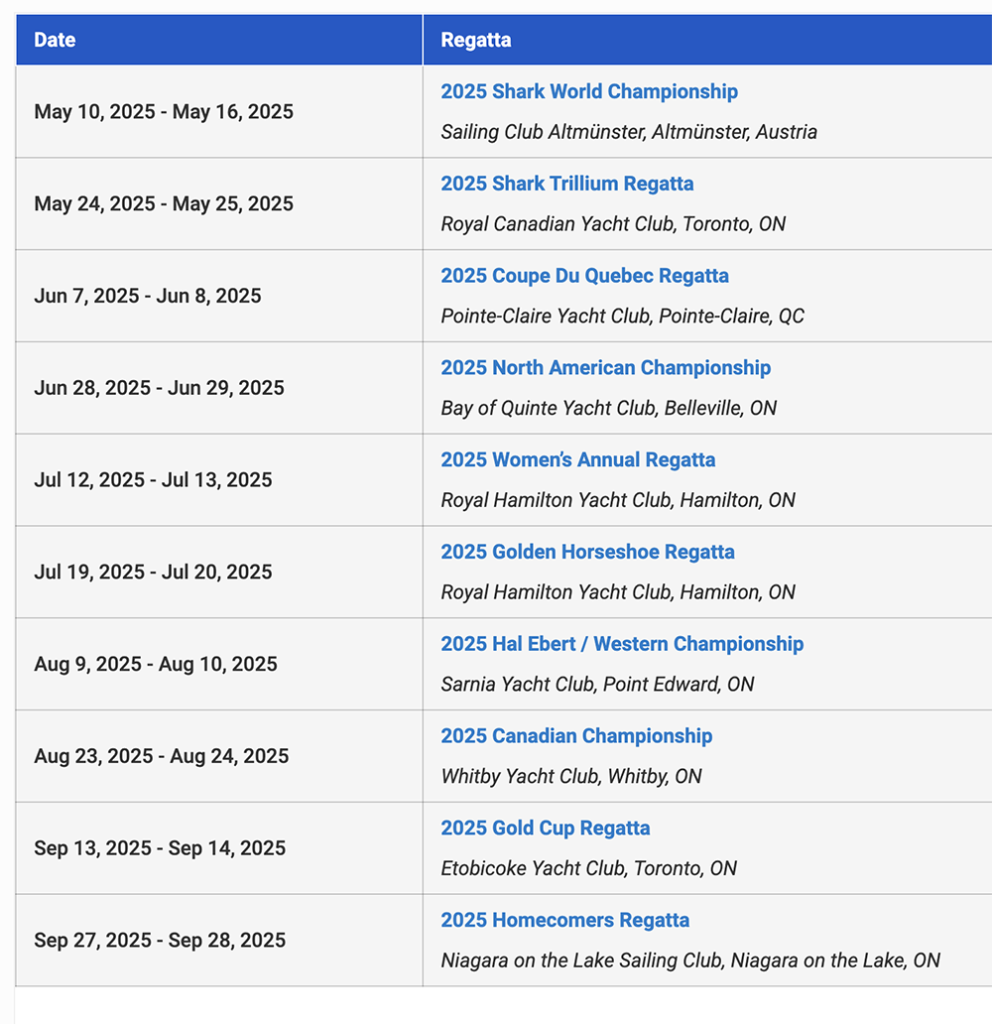
Task: Open the 2025 Hal Ebert / Western Championship link
Action: [x=622, y=644]
